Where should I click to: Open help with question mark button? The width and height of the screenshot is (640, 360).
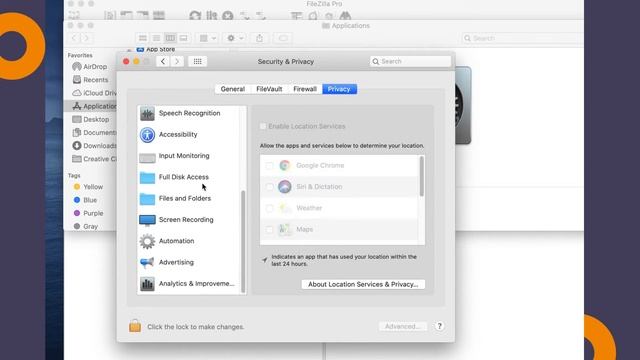pos(439,326)
